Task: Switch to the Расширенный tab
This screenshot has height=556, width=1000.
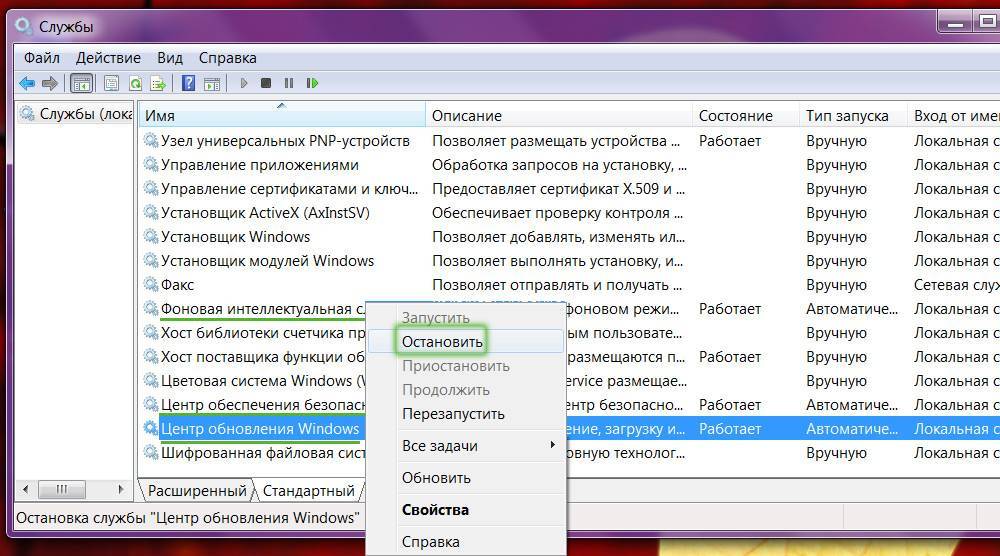Action: pos(197,491)
